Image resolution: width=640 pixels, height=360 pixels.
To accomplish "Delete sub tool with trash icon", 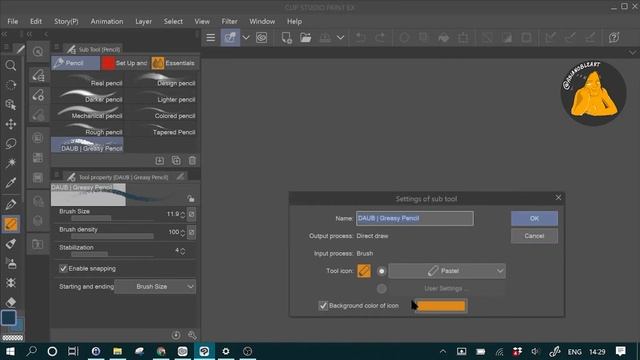I will [192, 160].
